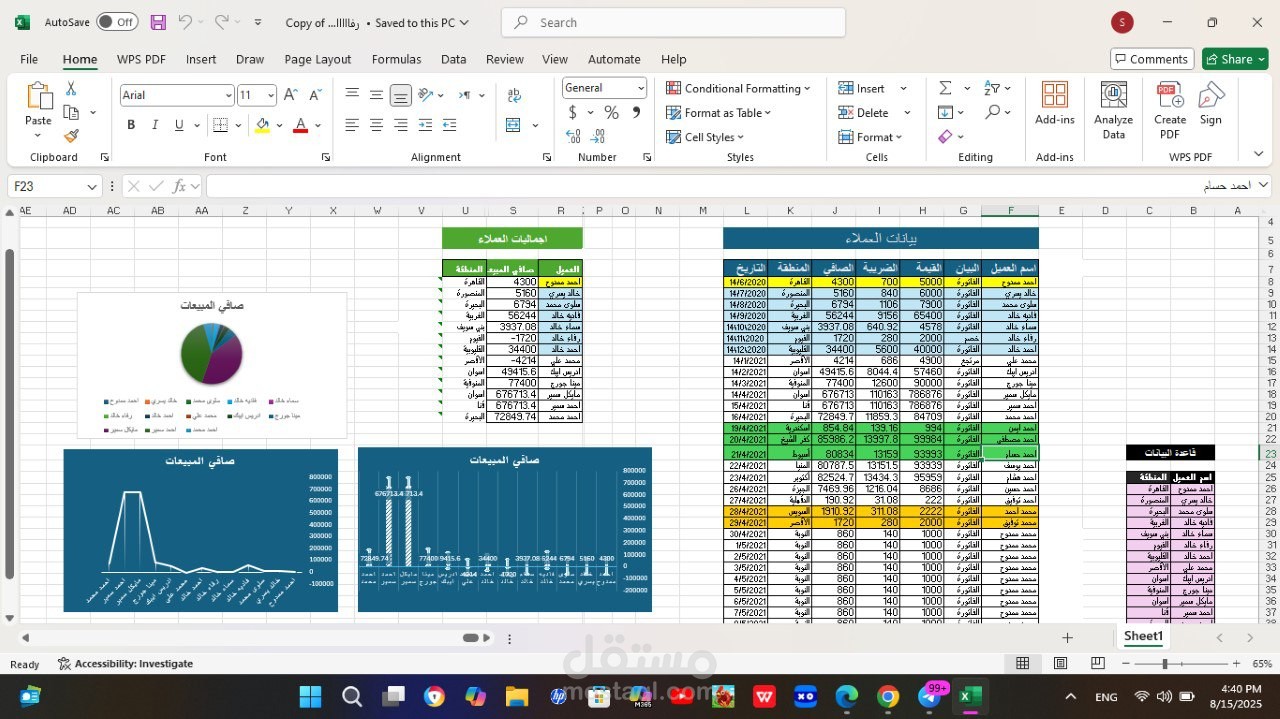Open Google Chrome from the taskbar
1280x719 pixels.
888,696
